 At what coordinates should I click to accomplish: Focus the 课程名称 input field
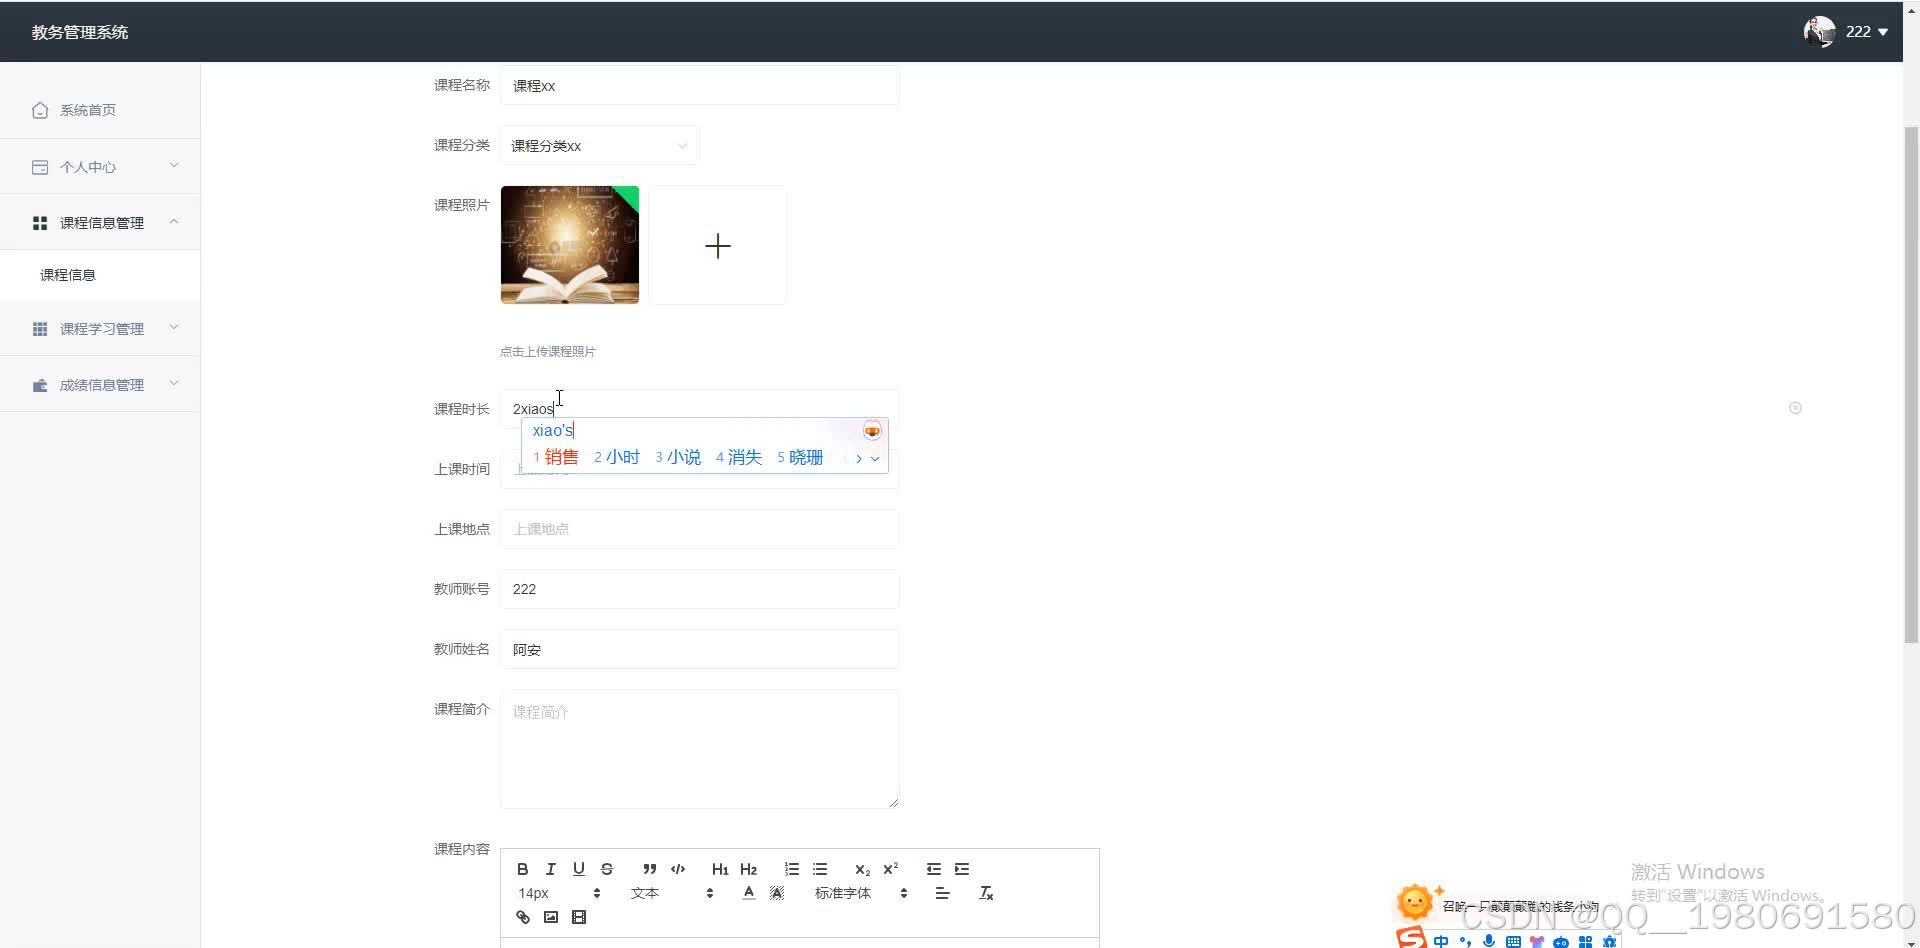(x=700, y=86)
